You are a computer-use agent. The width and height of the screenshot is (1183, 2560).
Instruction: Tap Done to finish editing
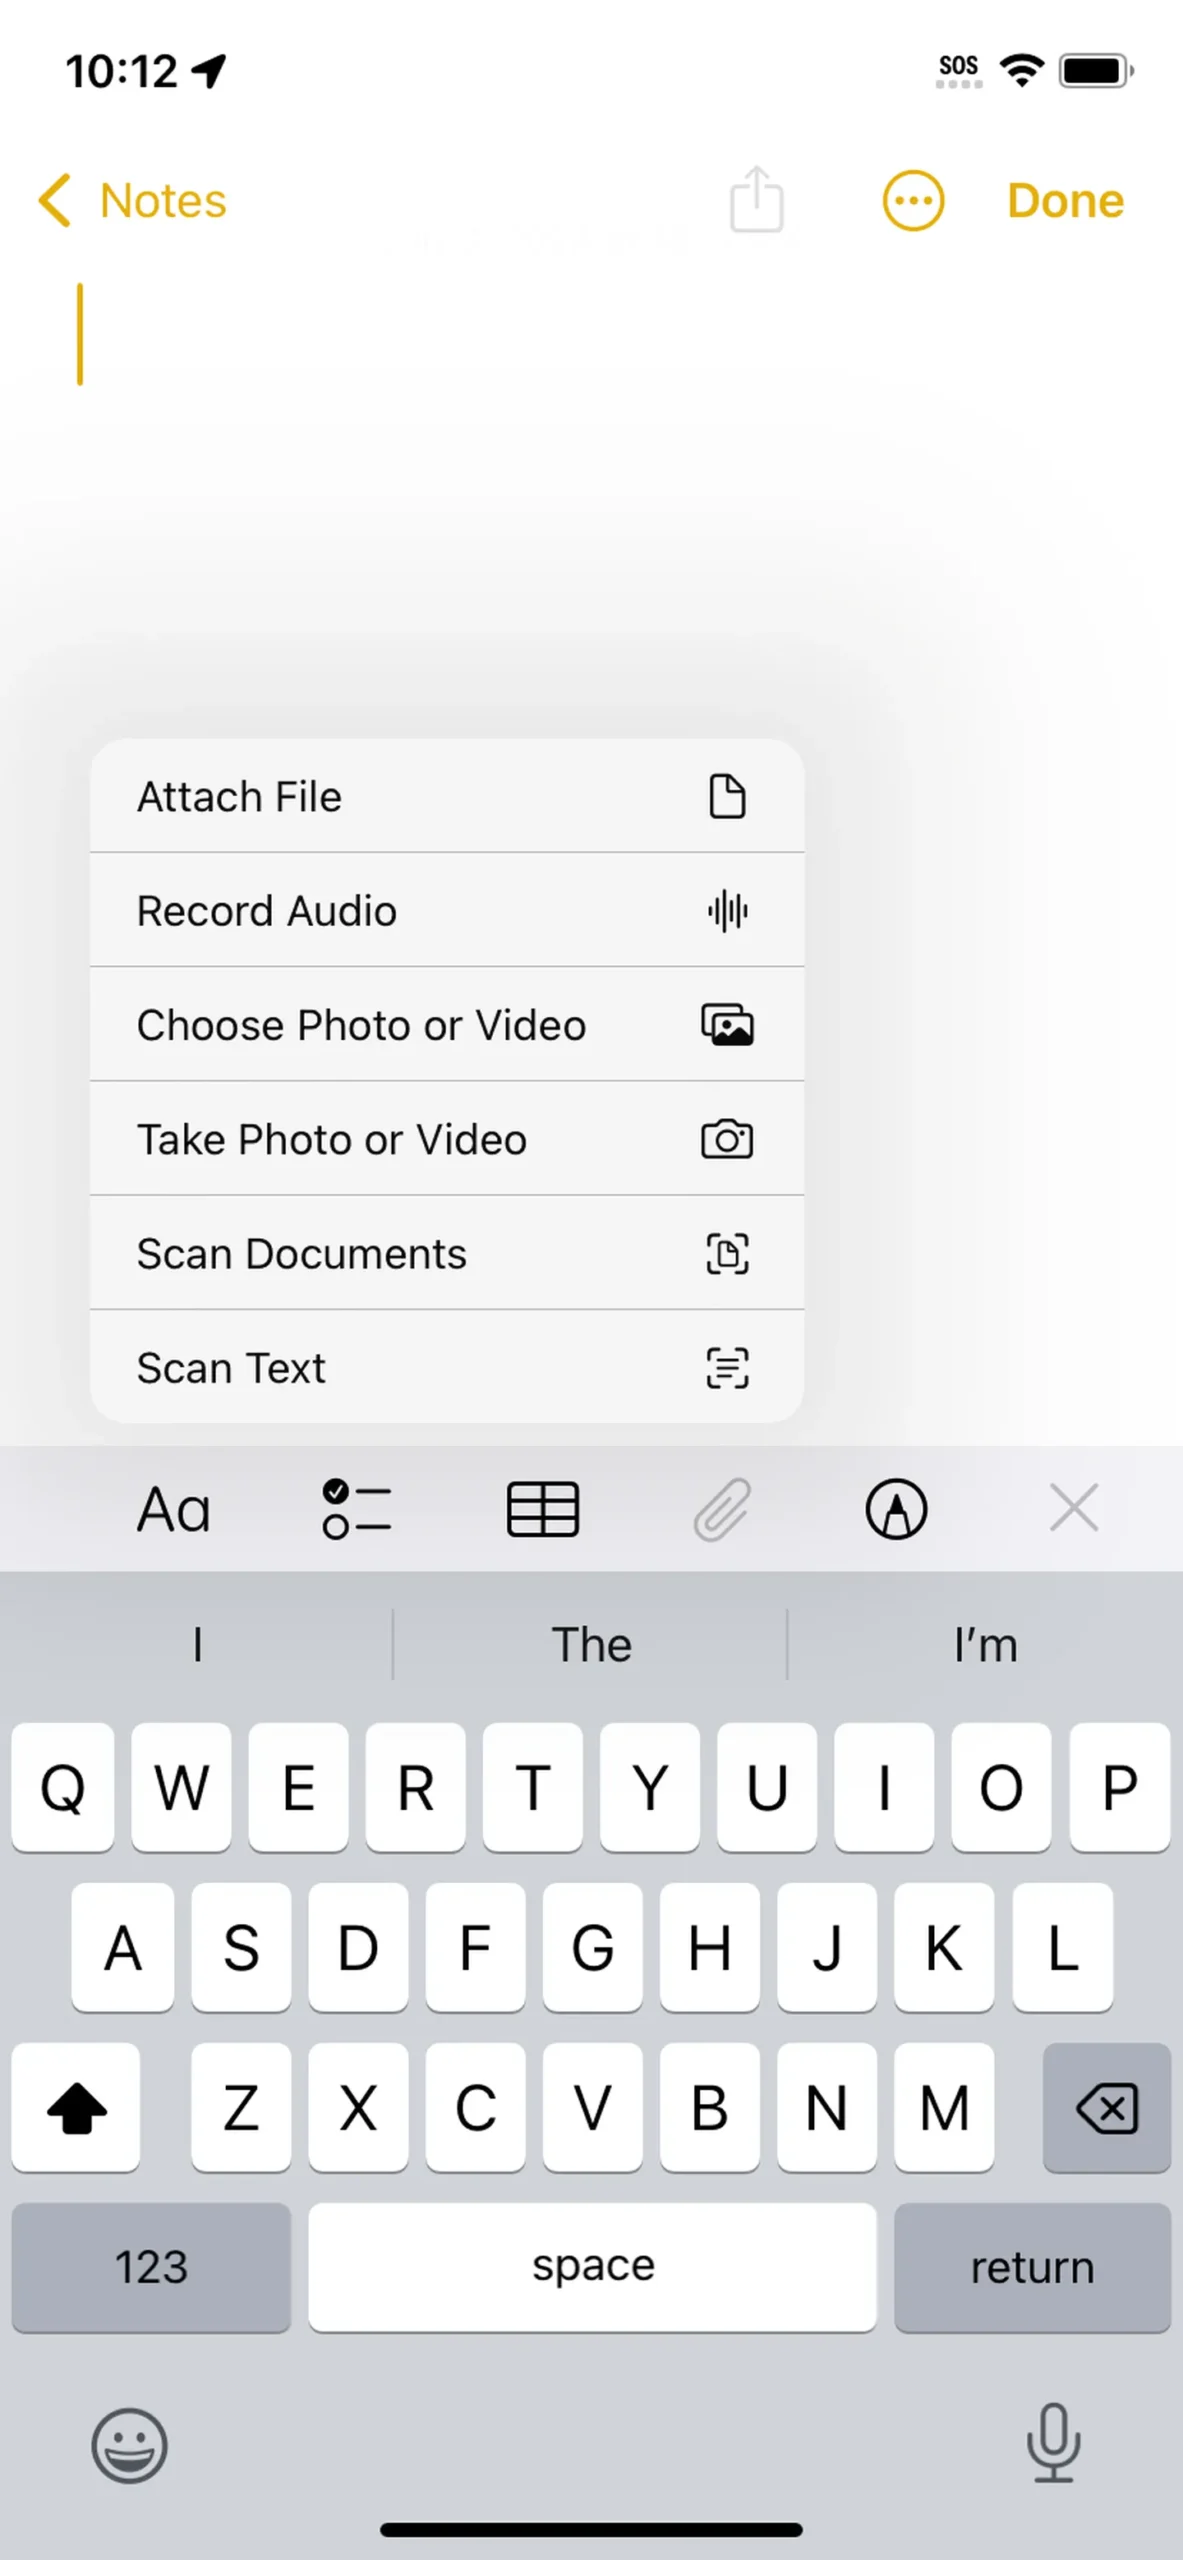pos(1065,200)
